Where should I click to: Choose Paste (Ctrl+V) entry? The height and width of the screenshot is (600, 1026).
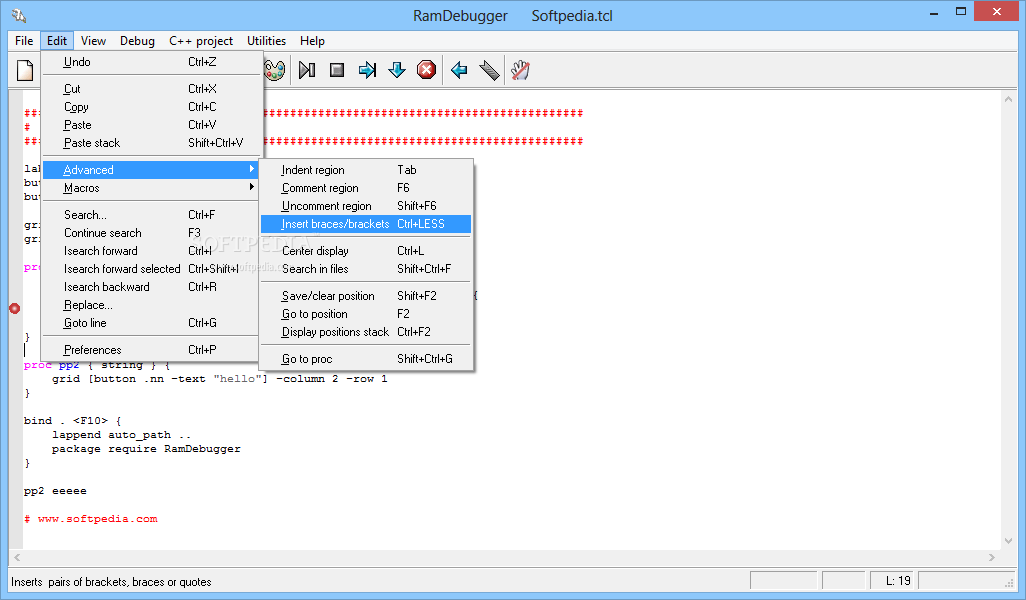pyautogui.click(x=150, y=125)
